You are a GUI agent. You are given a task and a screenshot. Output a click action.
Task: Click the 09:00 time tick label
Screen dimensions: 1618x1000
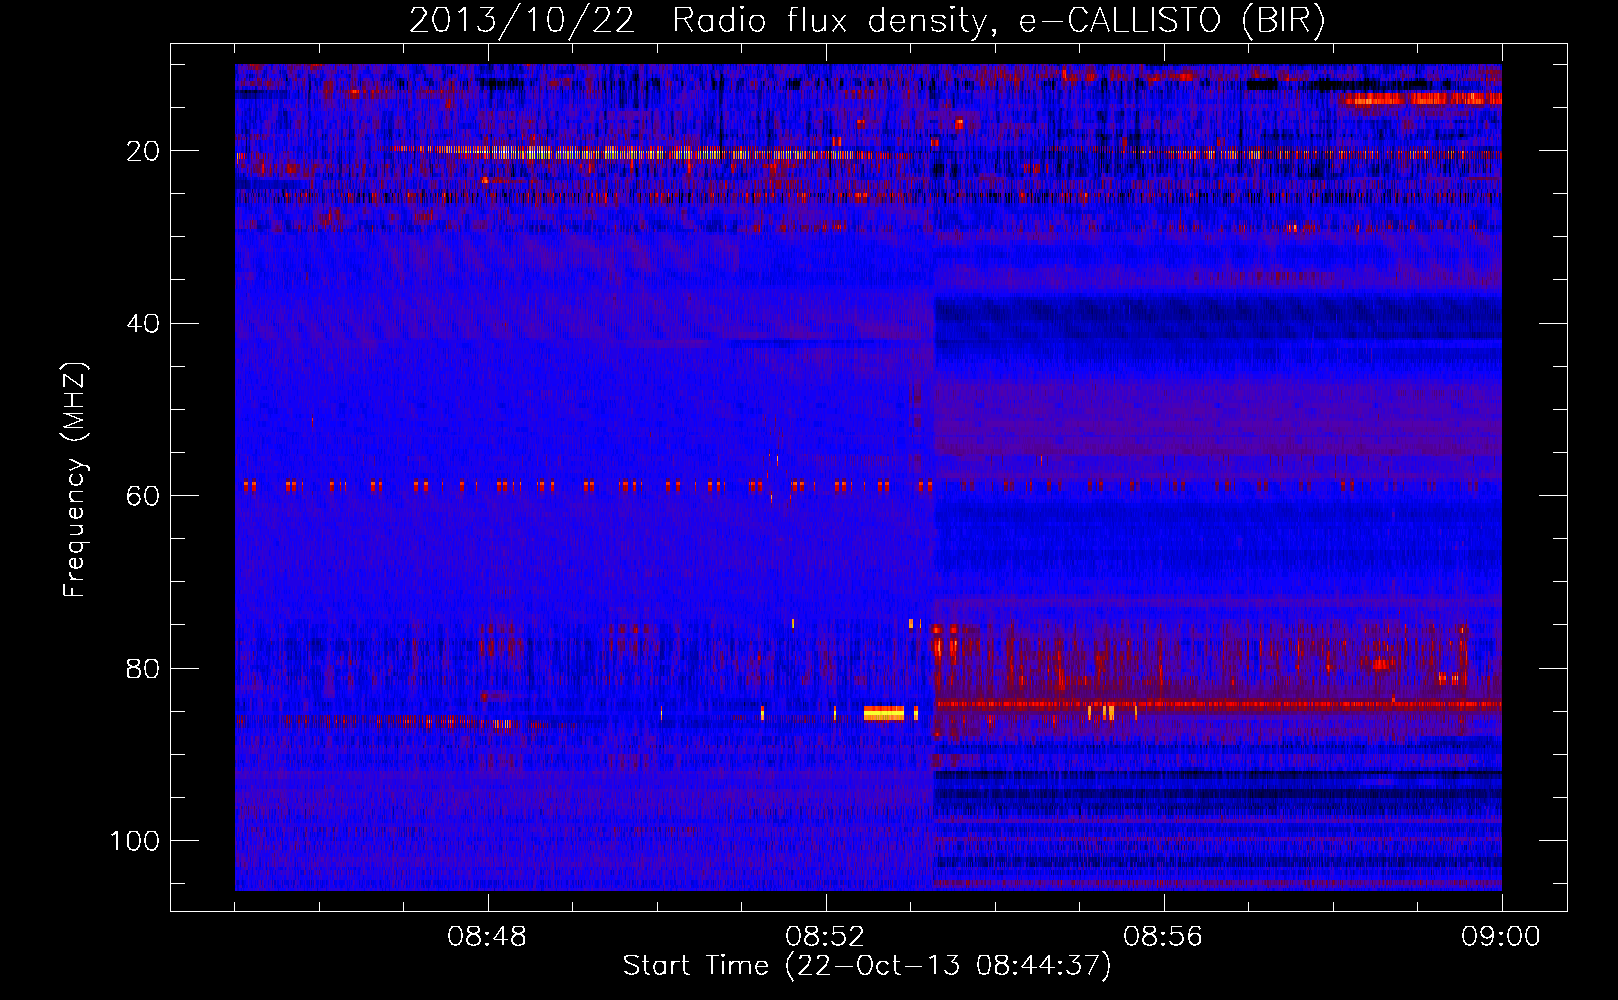click(x=1501, y=937)
